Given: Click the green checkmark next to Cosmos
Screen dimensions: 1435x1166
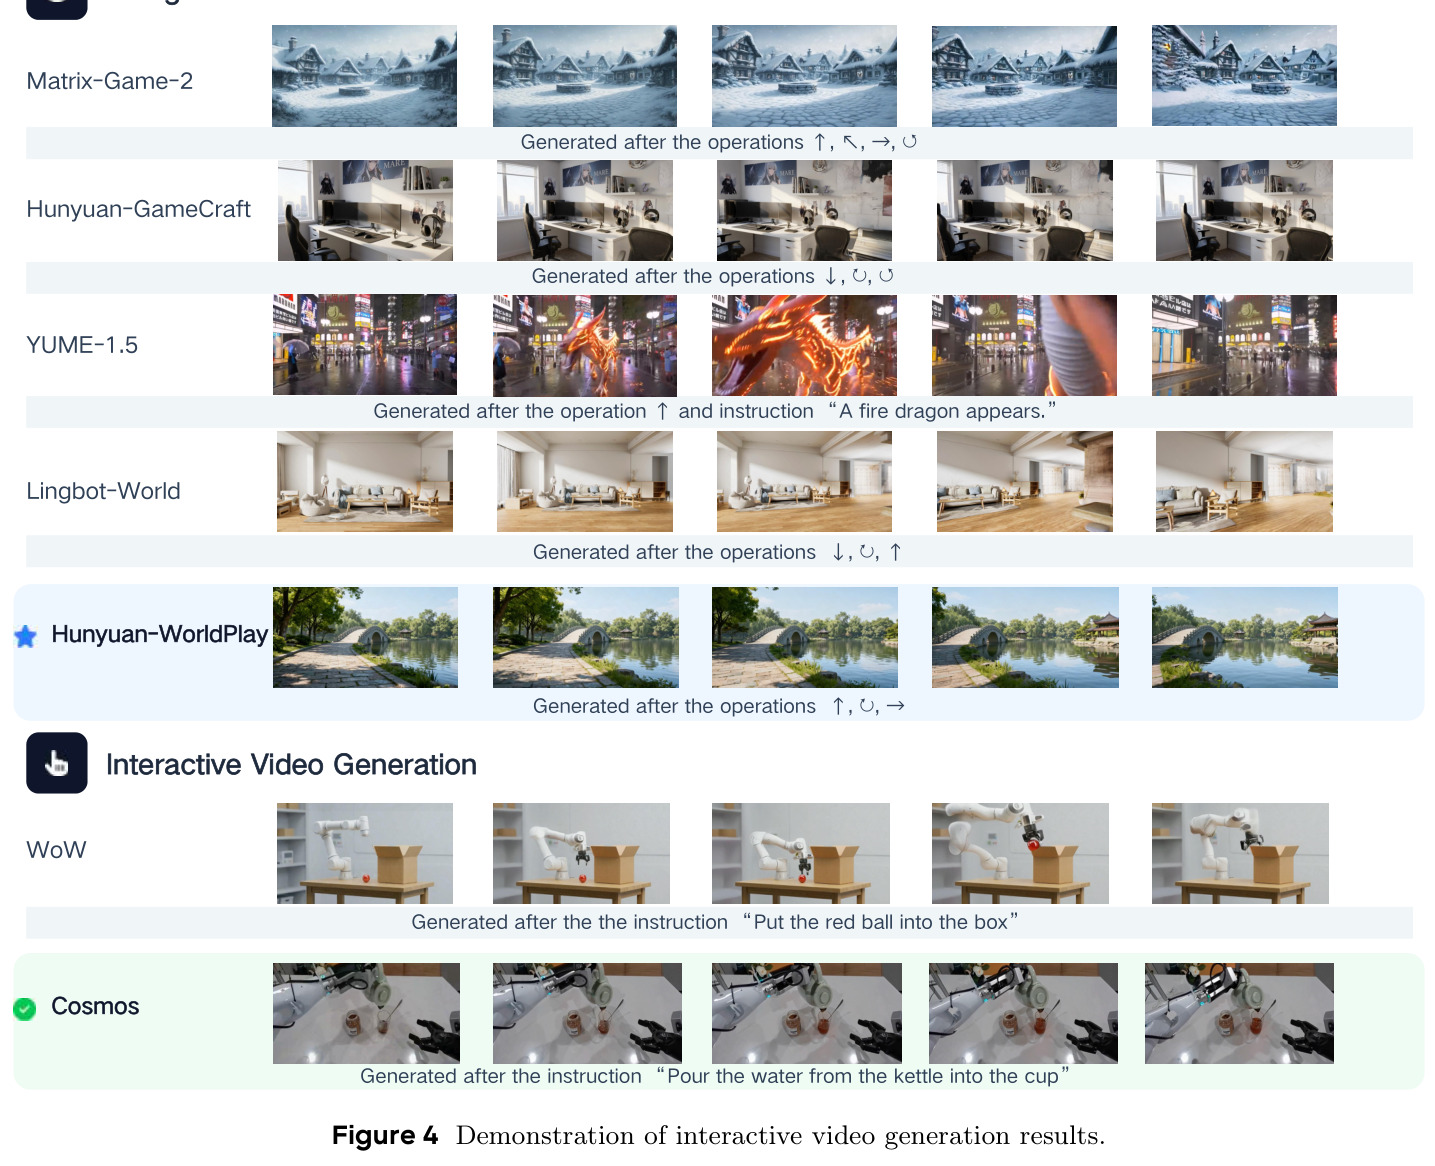Looking at the screenshot, I should (x=25, y=1008).
